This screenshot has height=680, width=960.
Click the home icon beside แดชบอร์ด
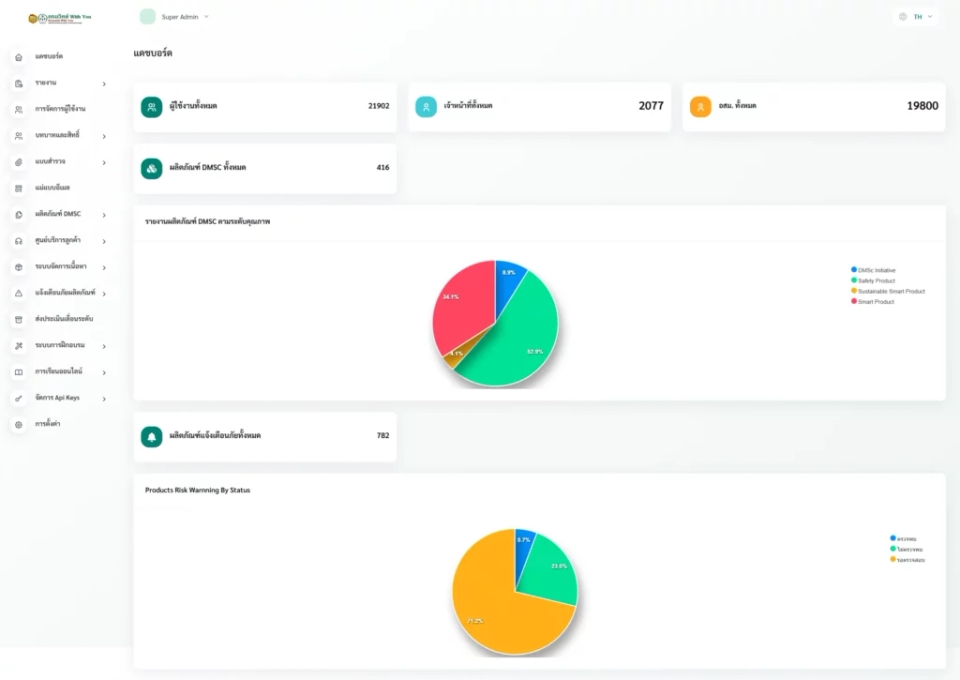coord(18,57)
